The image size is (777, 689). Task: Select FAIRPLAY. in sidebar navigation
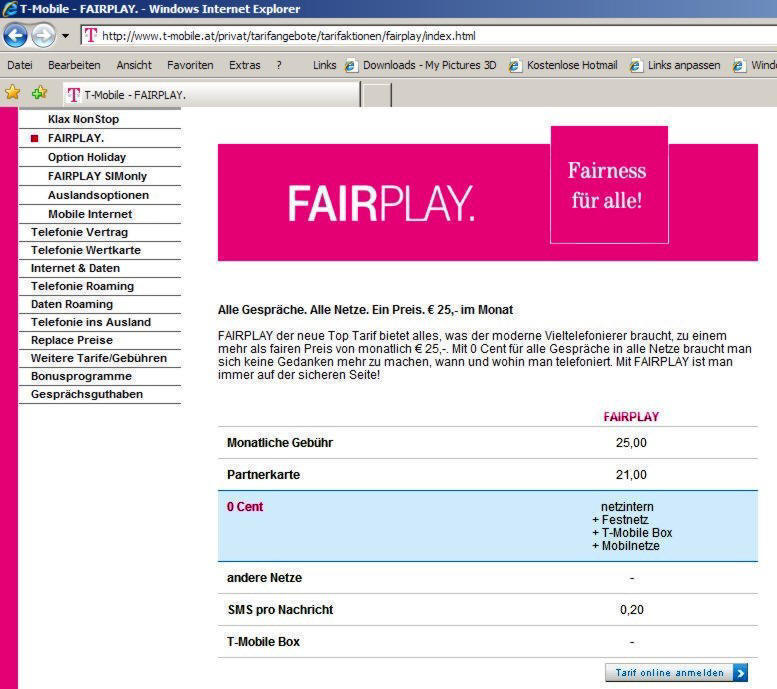[76, 138]
